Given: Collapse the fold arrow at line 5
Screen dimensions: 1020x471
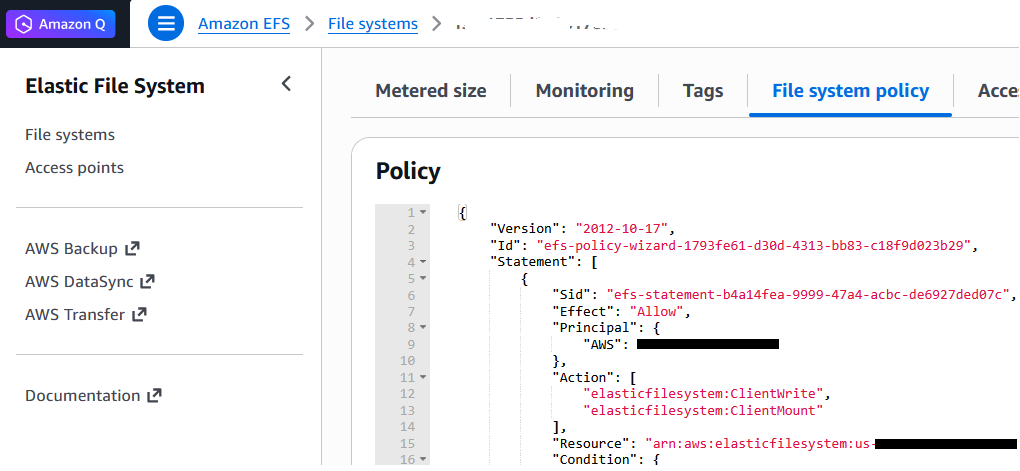Looking at the screenshot, I should pyautogui.click(x=423, y=278).
